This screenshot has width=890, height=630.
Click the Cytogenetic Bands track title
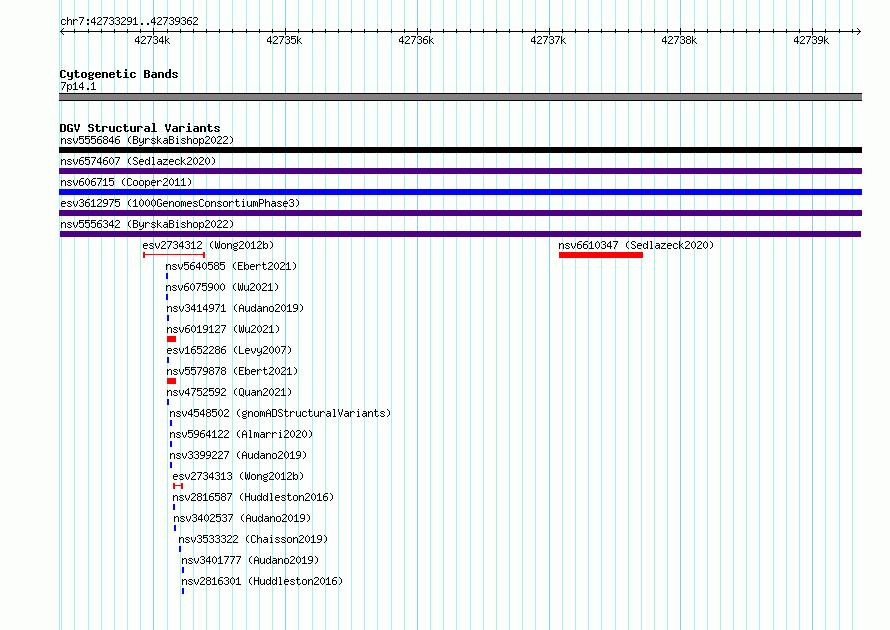coord(119,74)
